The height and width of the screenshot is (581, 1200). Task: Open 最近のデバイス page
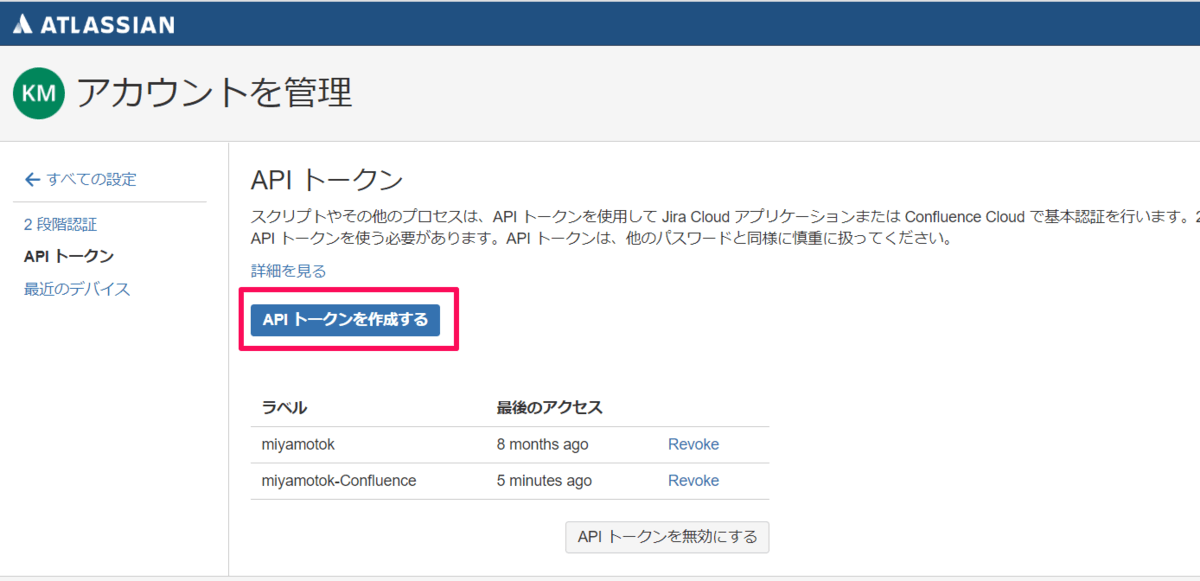[x=77, y=289]
